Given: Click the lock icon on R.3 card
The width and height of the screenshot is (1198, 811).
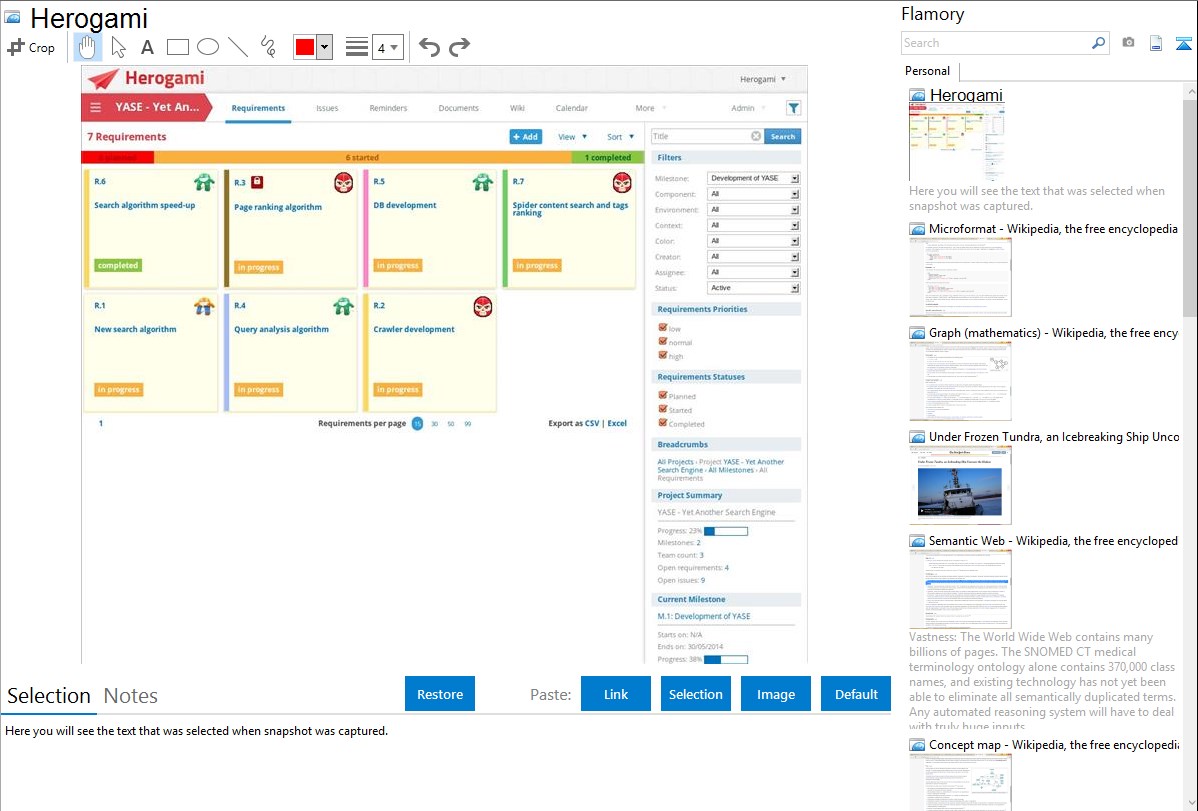Looking at the screenshot, I should click(x=257, y=182).
